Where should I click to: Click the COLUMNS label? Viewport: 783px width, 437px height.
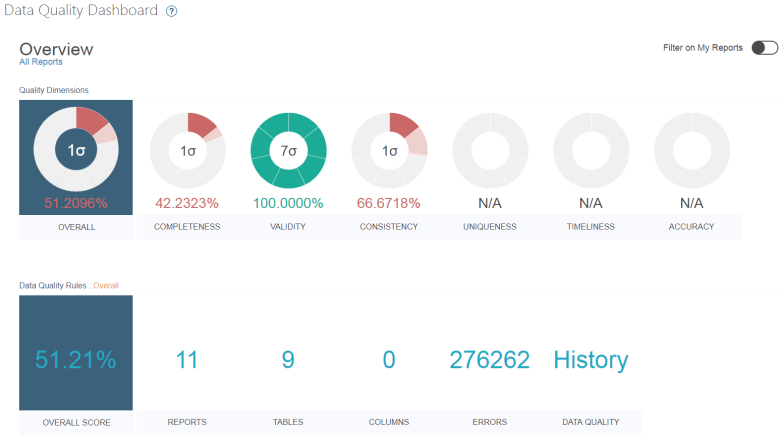tap(389, 423)
